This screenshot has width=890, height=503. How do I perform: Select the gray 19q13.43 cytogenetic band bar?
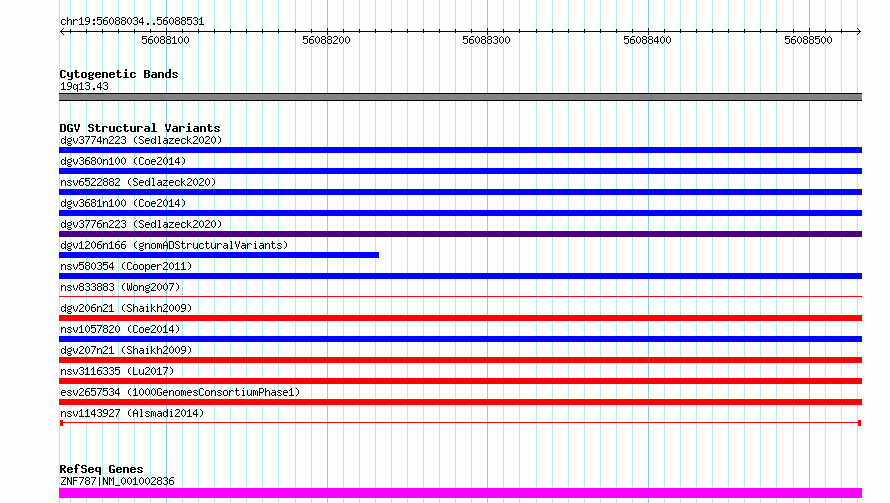click(460, 97)
